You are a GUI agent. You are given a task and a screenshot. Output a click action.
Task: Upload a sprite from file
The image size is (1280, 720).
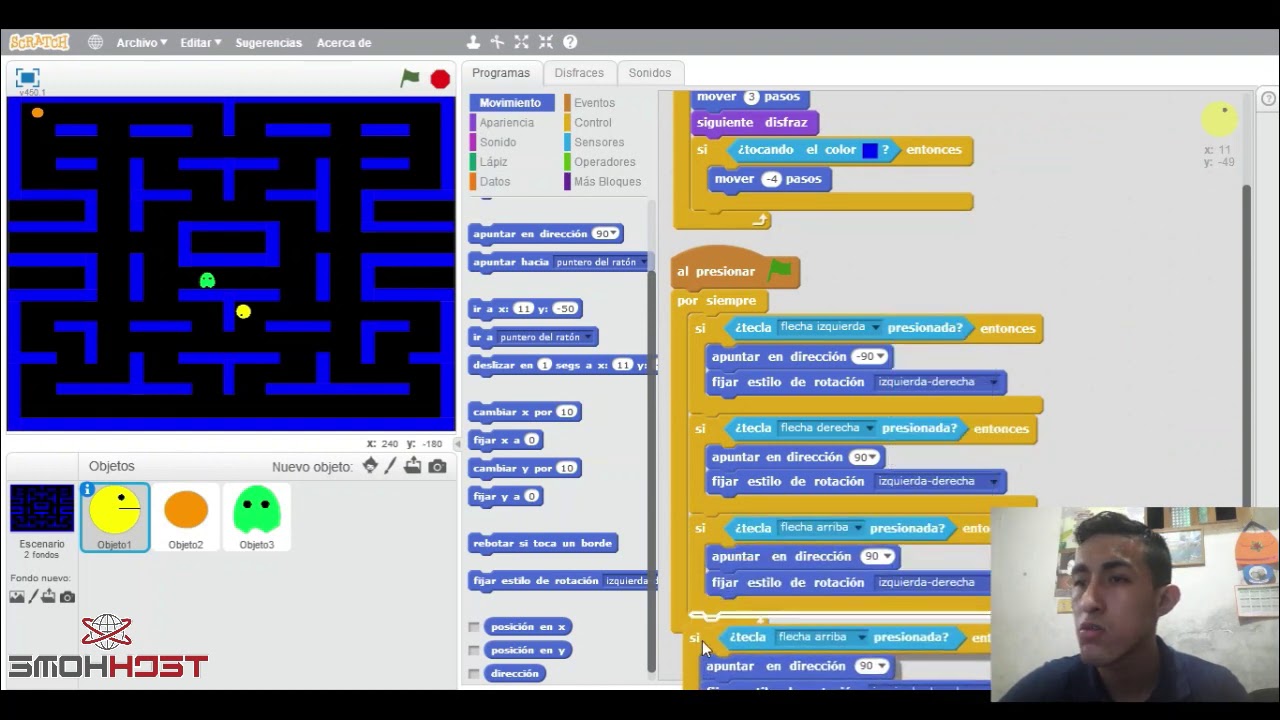(413, 466)
